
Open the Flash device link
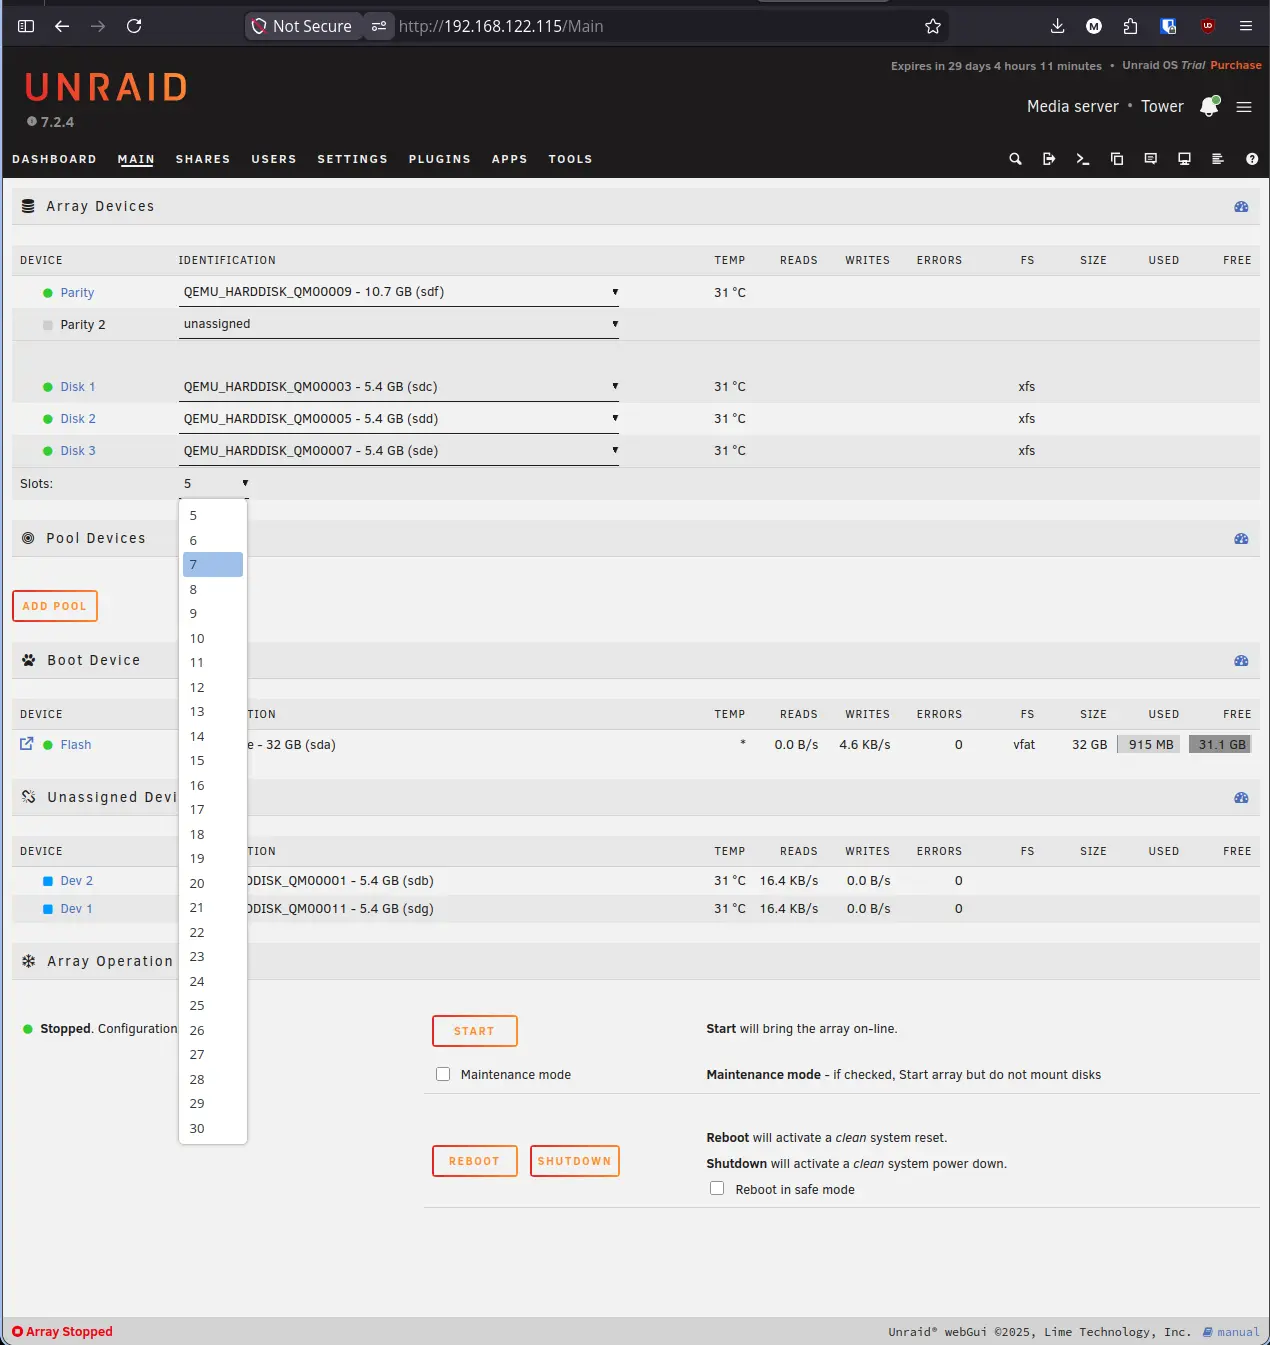(x=75, y=745)
